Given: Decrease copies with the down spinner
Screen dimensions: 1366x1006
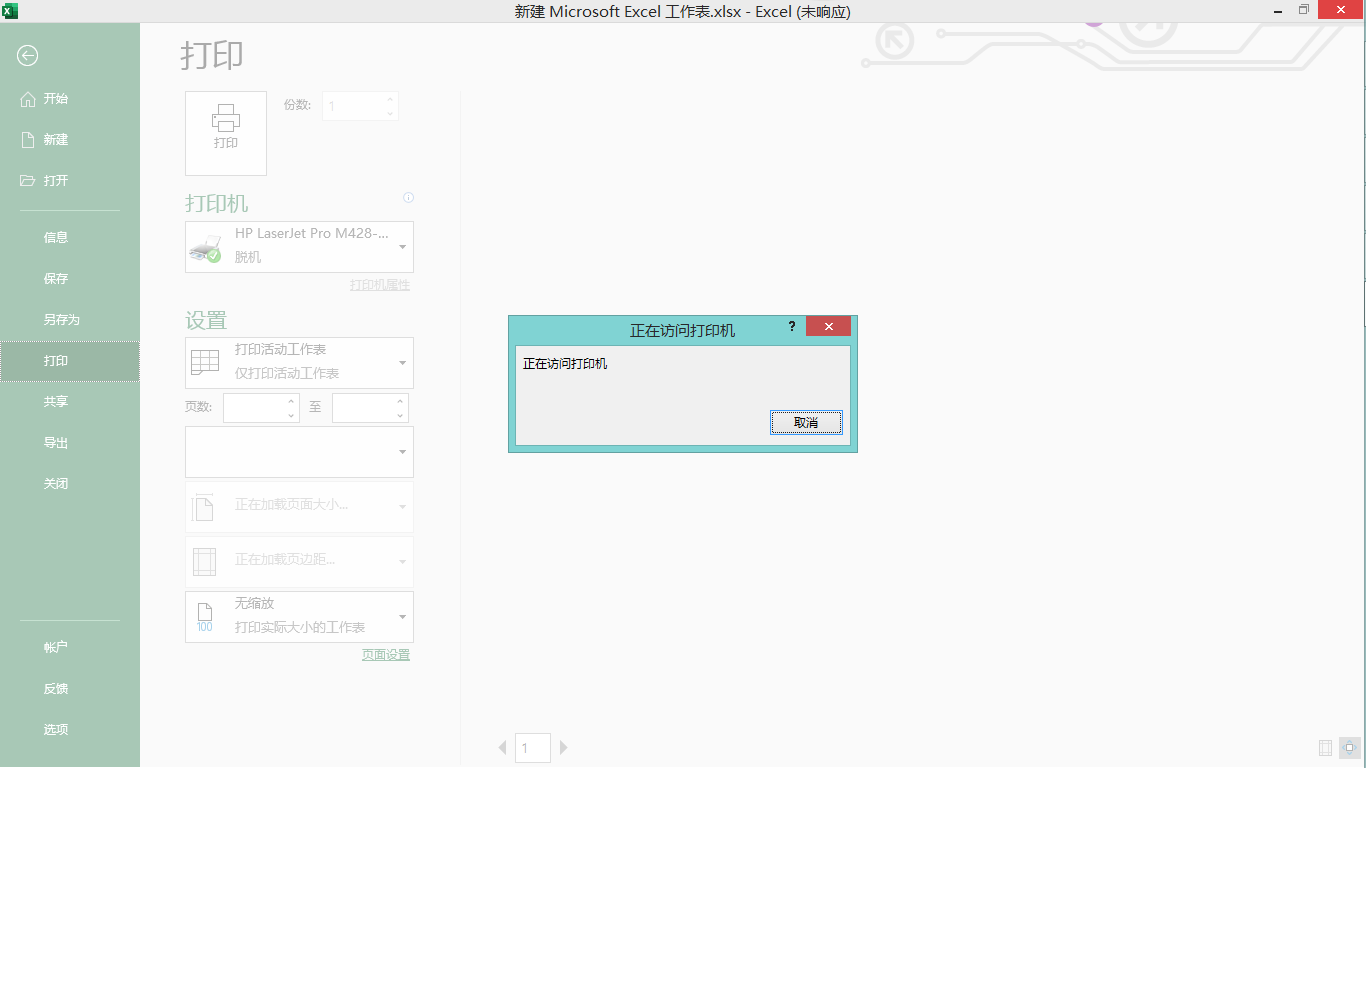Looking at the screenshot, I should click(x=390, y=113).
